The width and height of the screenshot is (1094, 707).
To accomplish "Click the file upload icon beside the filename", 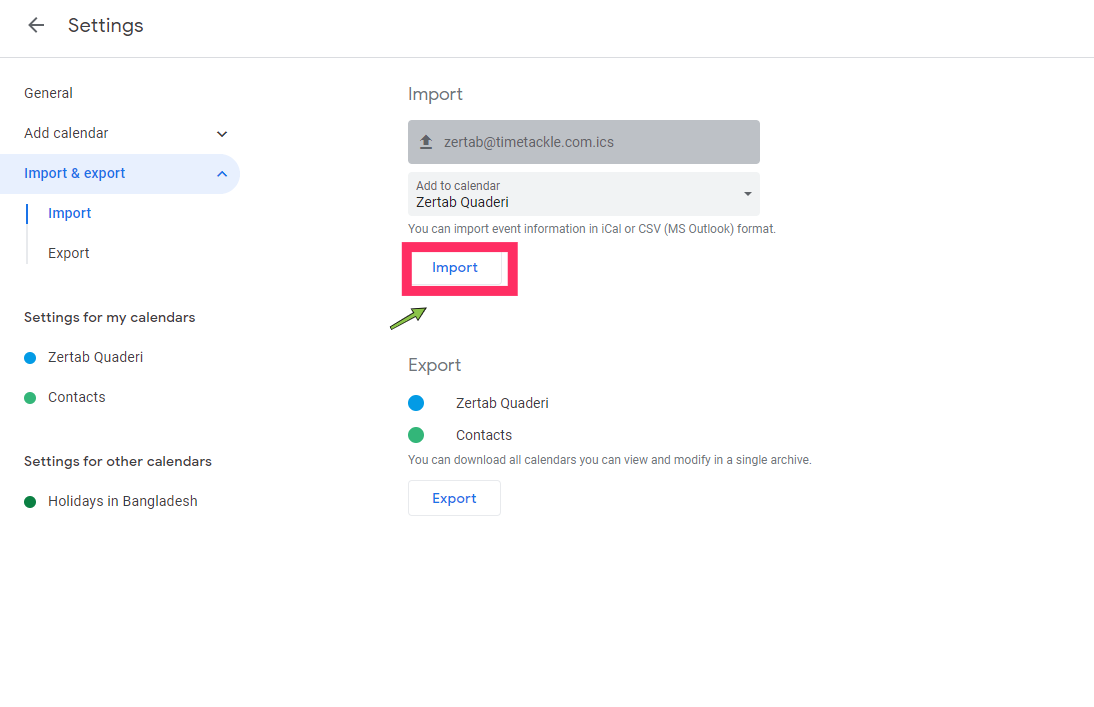I will click(x=424, y=141).
